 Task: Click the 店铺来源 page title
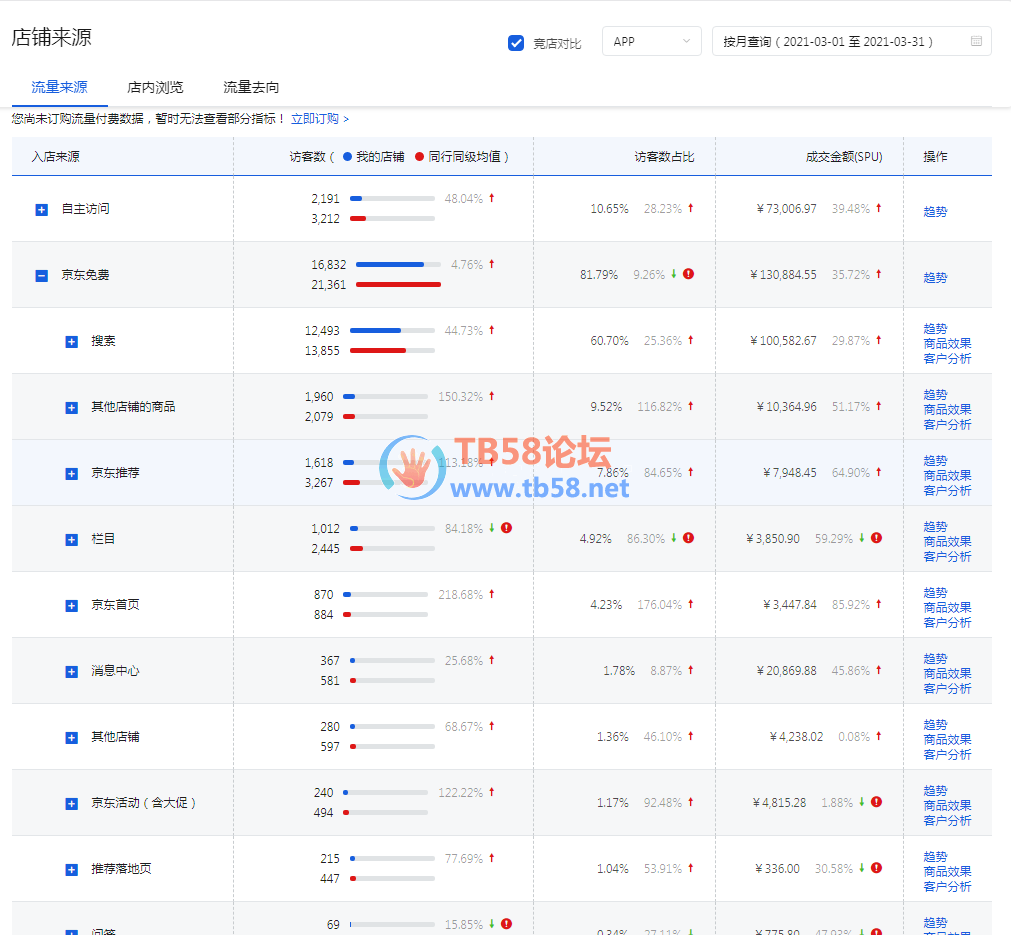[52, 37]
